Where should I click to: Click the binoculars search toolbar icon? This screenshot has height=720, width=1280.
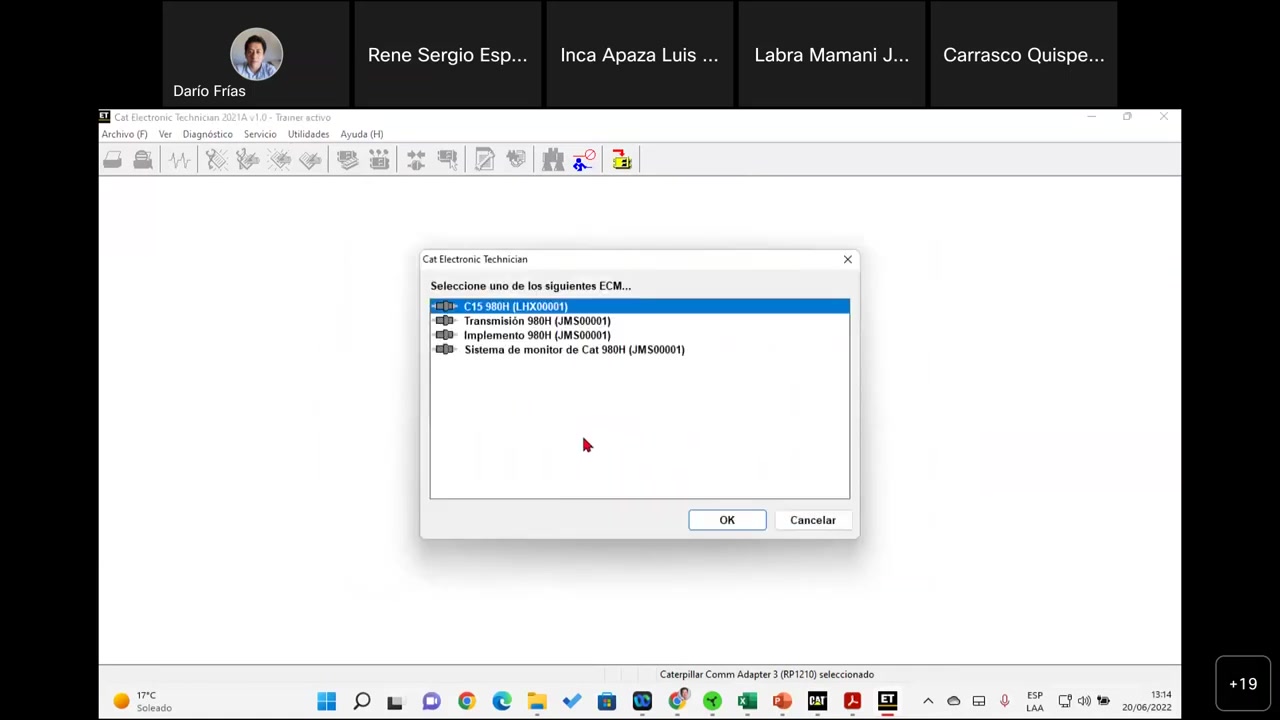coord(552,160)
